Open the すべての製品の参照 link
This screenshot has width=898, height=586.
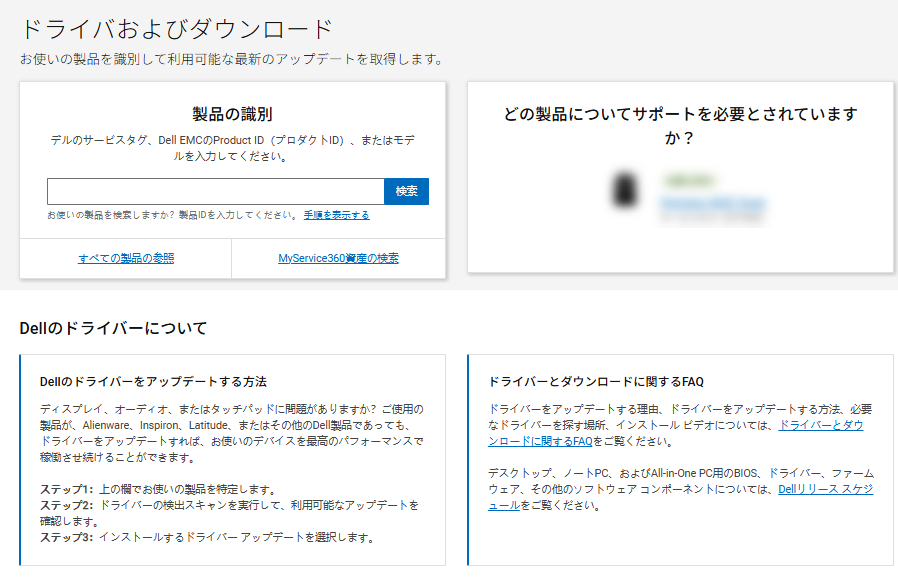pyautogui.click(x=126, y=258)
